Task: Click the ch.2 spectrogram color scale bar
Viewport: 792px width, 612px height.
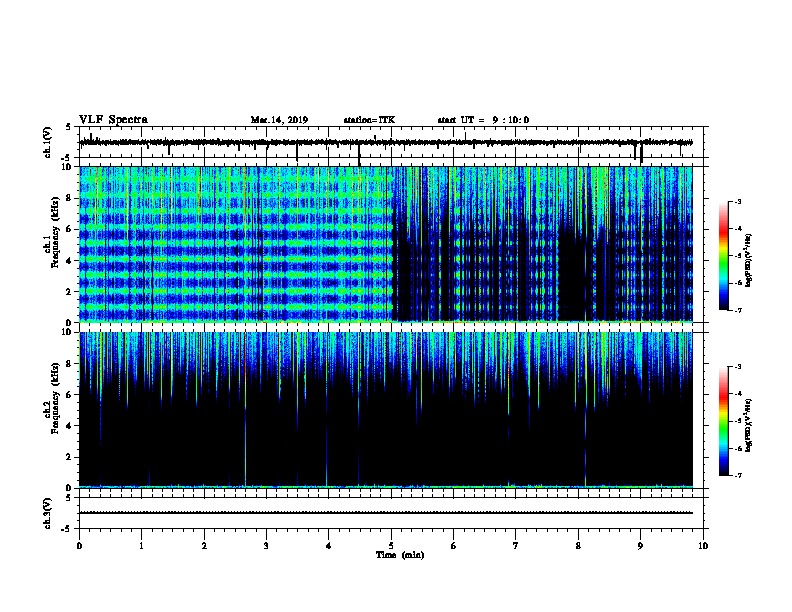Action: point(724,421)
